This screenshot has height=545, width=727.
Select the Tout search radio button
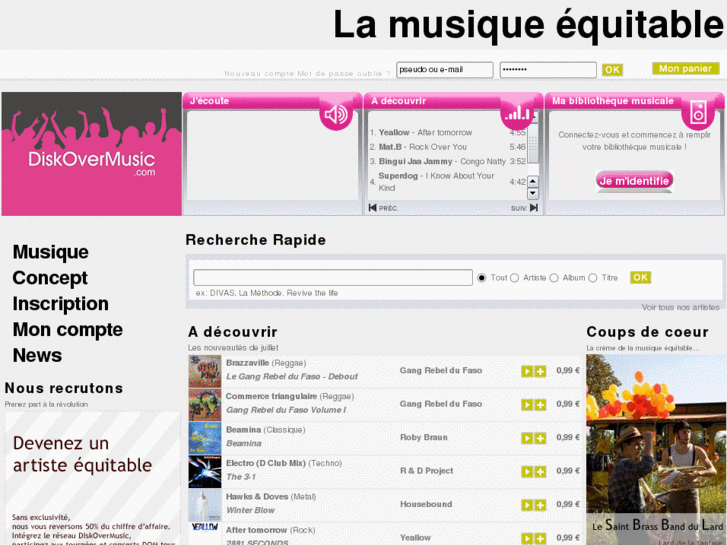click(x=482, y=278)
